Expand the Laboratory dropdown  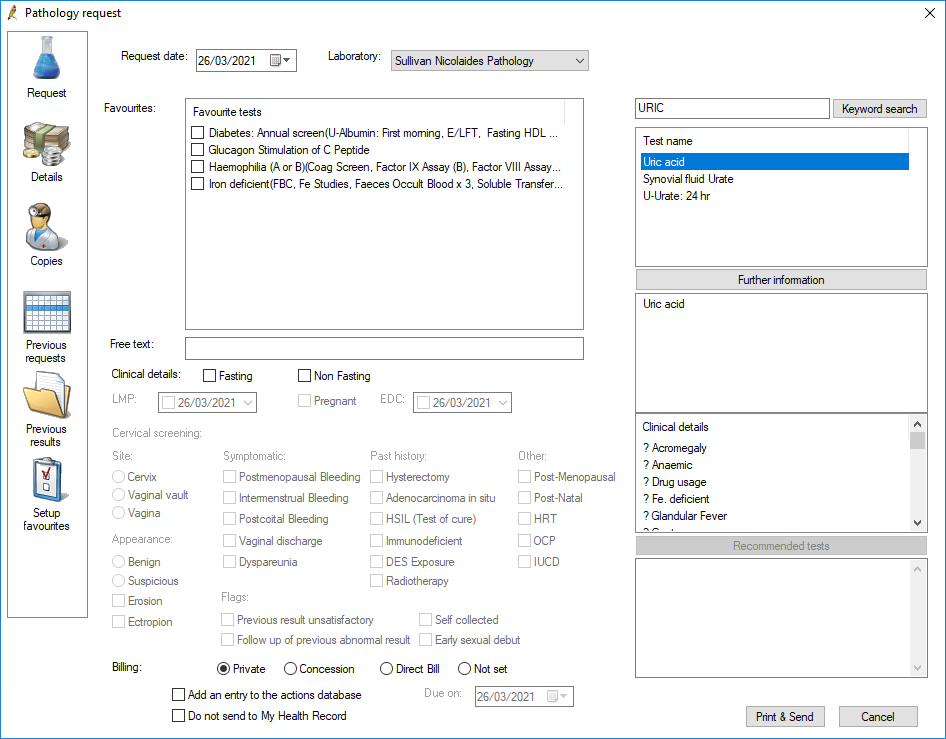[x=580, y=61]
